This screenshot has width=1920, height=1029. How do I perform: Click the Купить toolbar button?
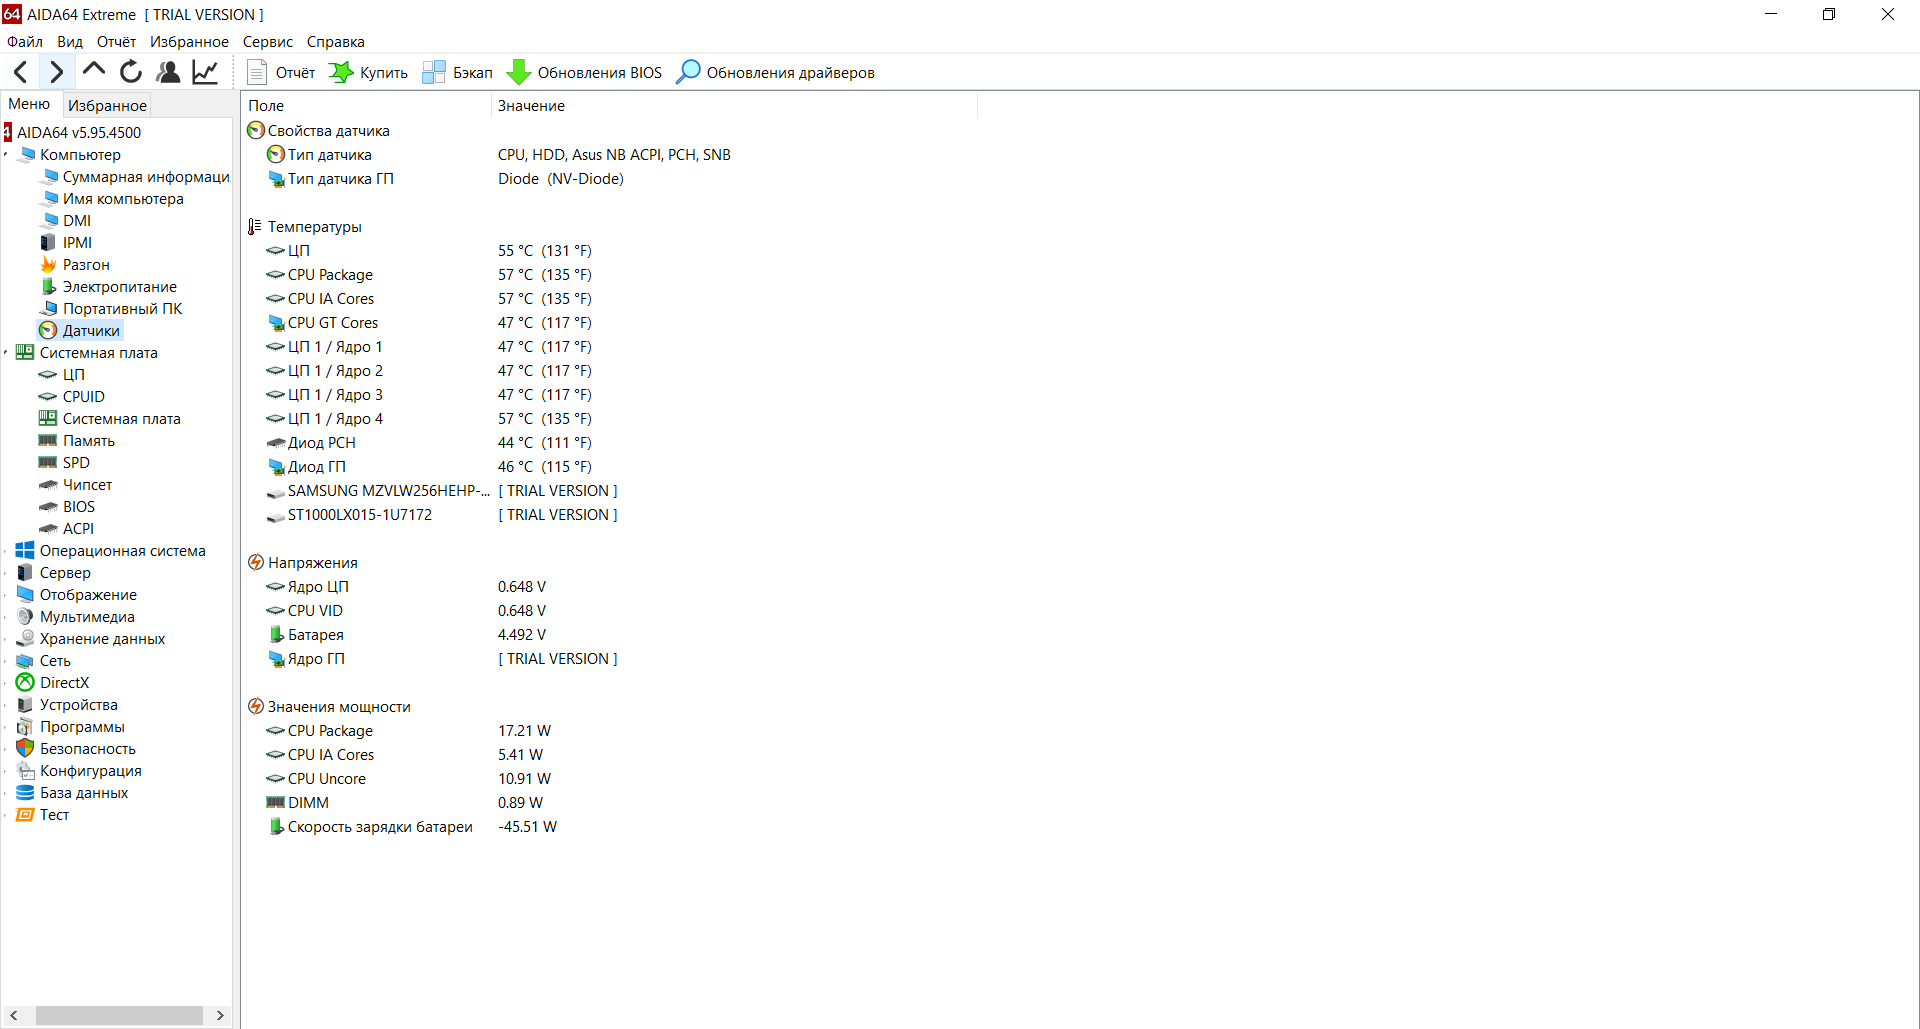tap(368, 73)
